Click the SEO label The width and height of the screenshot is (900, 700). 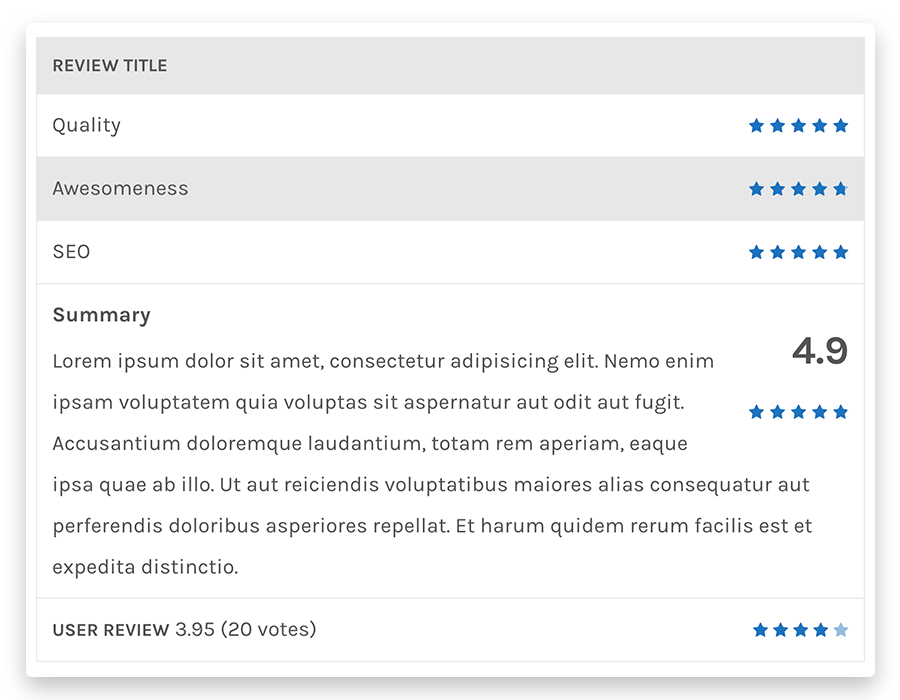click(x=71, y=252)
